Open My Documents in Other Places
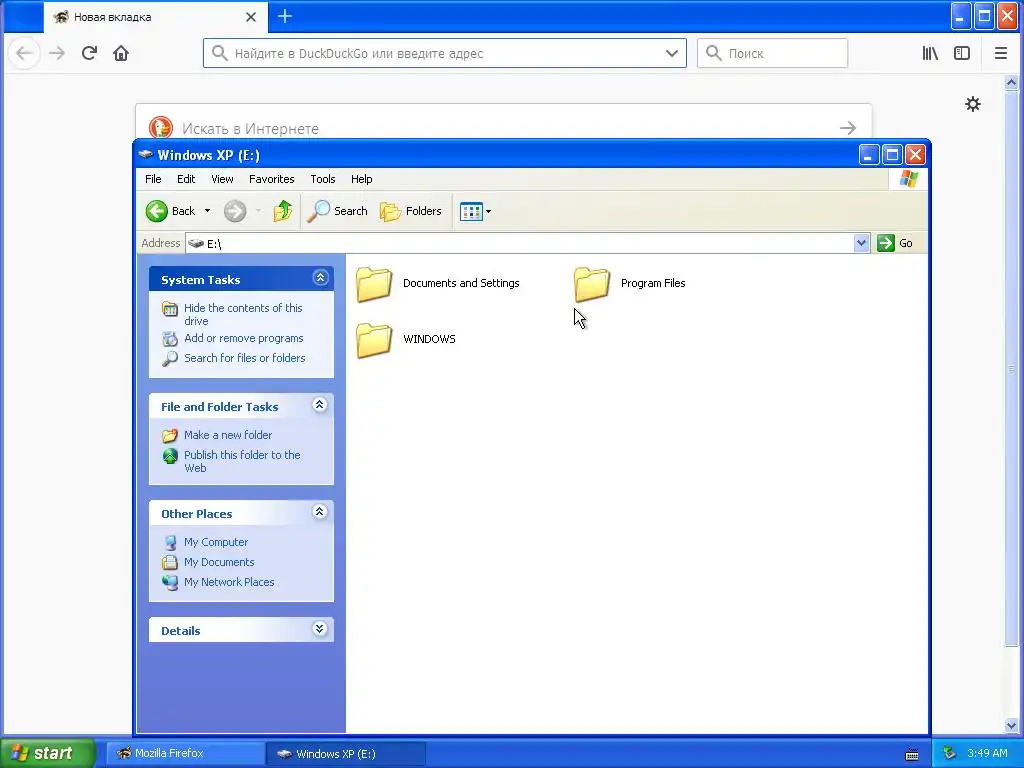This screenshot has width=1024, height=768. 219,562
